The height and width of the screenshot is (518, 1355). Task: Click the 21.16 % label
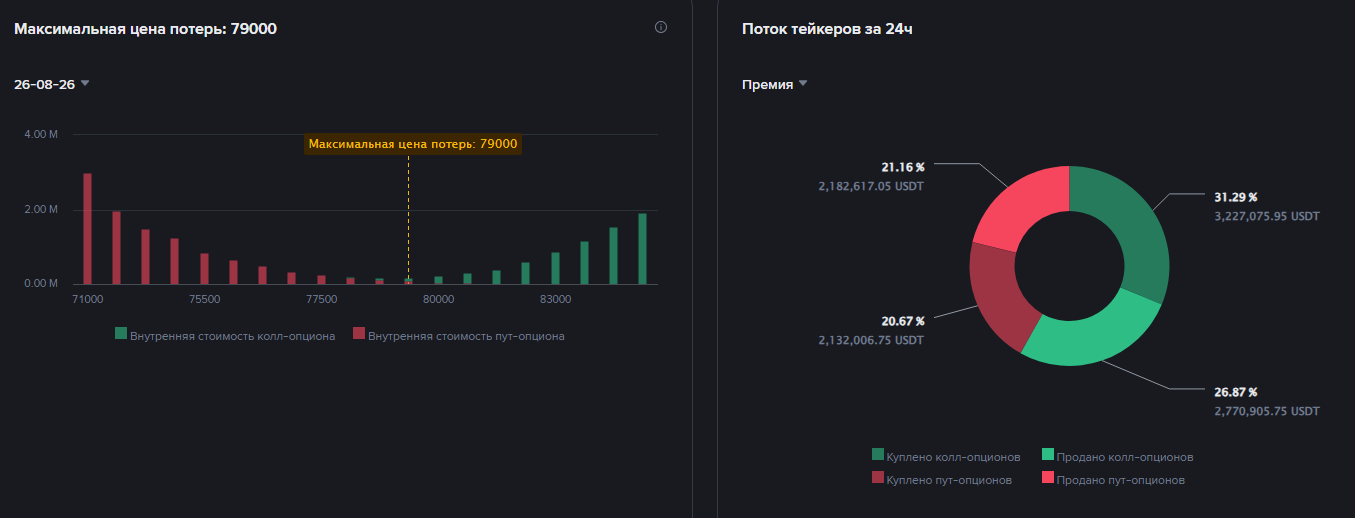click(x=903, y=167)
